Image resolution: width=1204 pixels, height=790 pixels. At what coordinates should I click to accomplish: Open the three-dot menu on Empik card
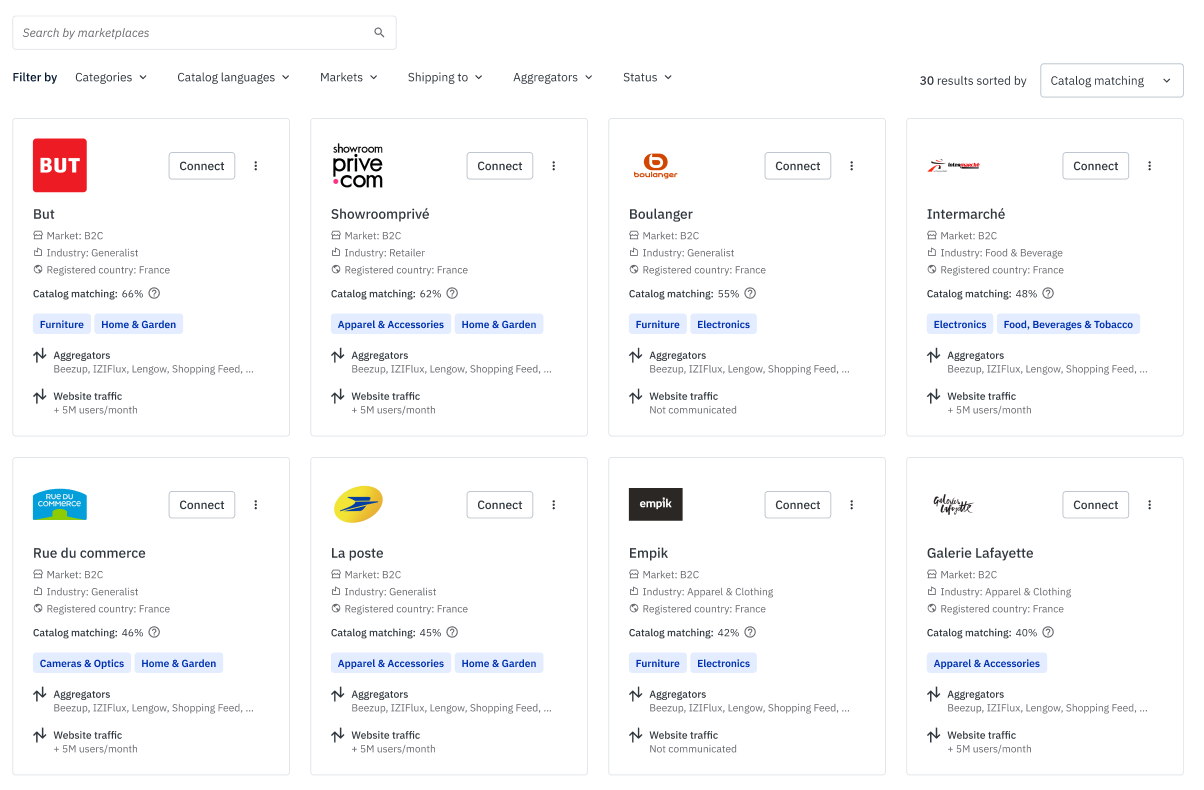[852, 505]
